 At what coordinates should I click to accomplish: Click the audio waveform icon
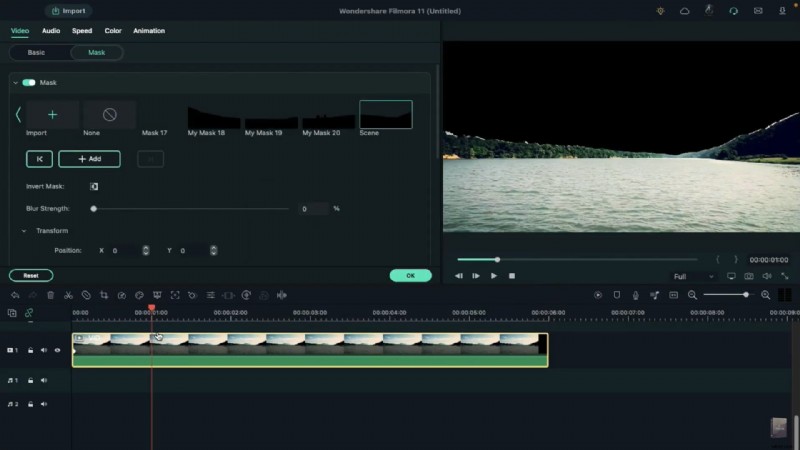click(x=282, y=295)
